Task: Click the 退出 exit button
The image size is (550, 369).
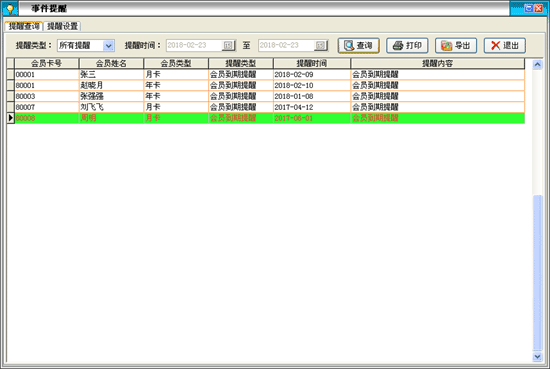Action: tap(505, 46)
